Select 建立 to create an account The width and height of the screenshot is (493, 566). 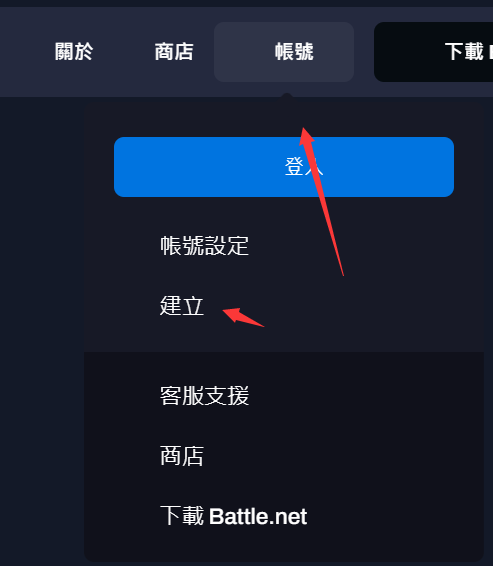click(x=182, y=306)
